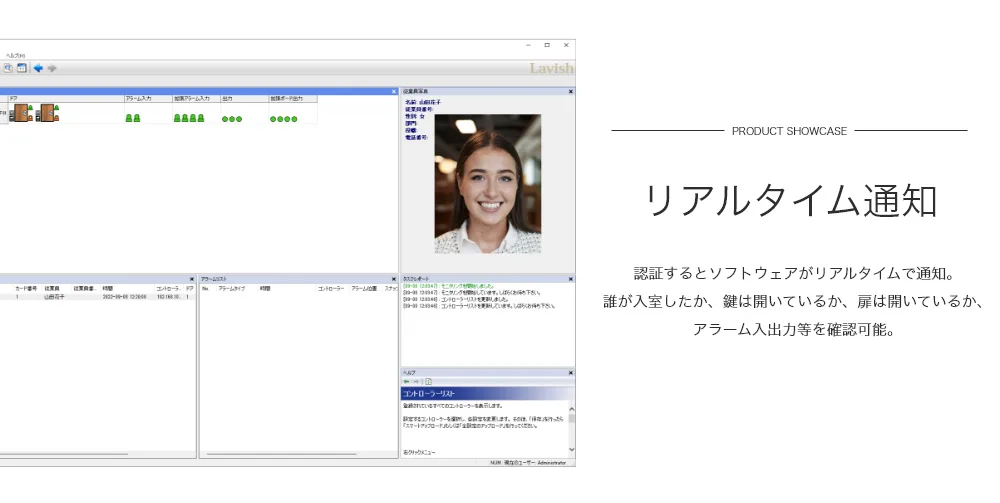Close the card event list panel
The width and height of the screenshot is (1000, 503).
coord(191,279)
